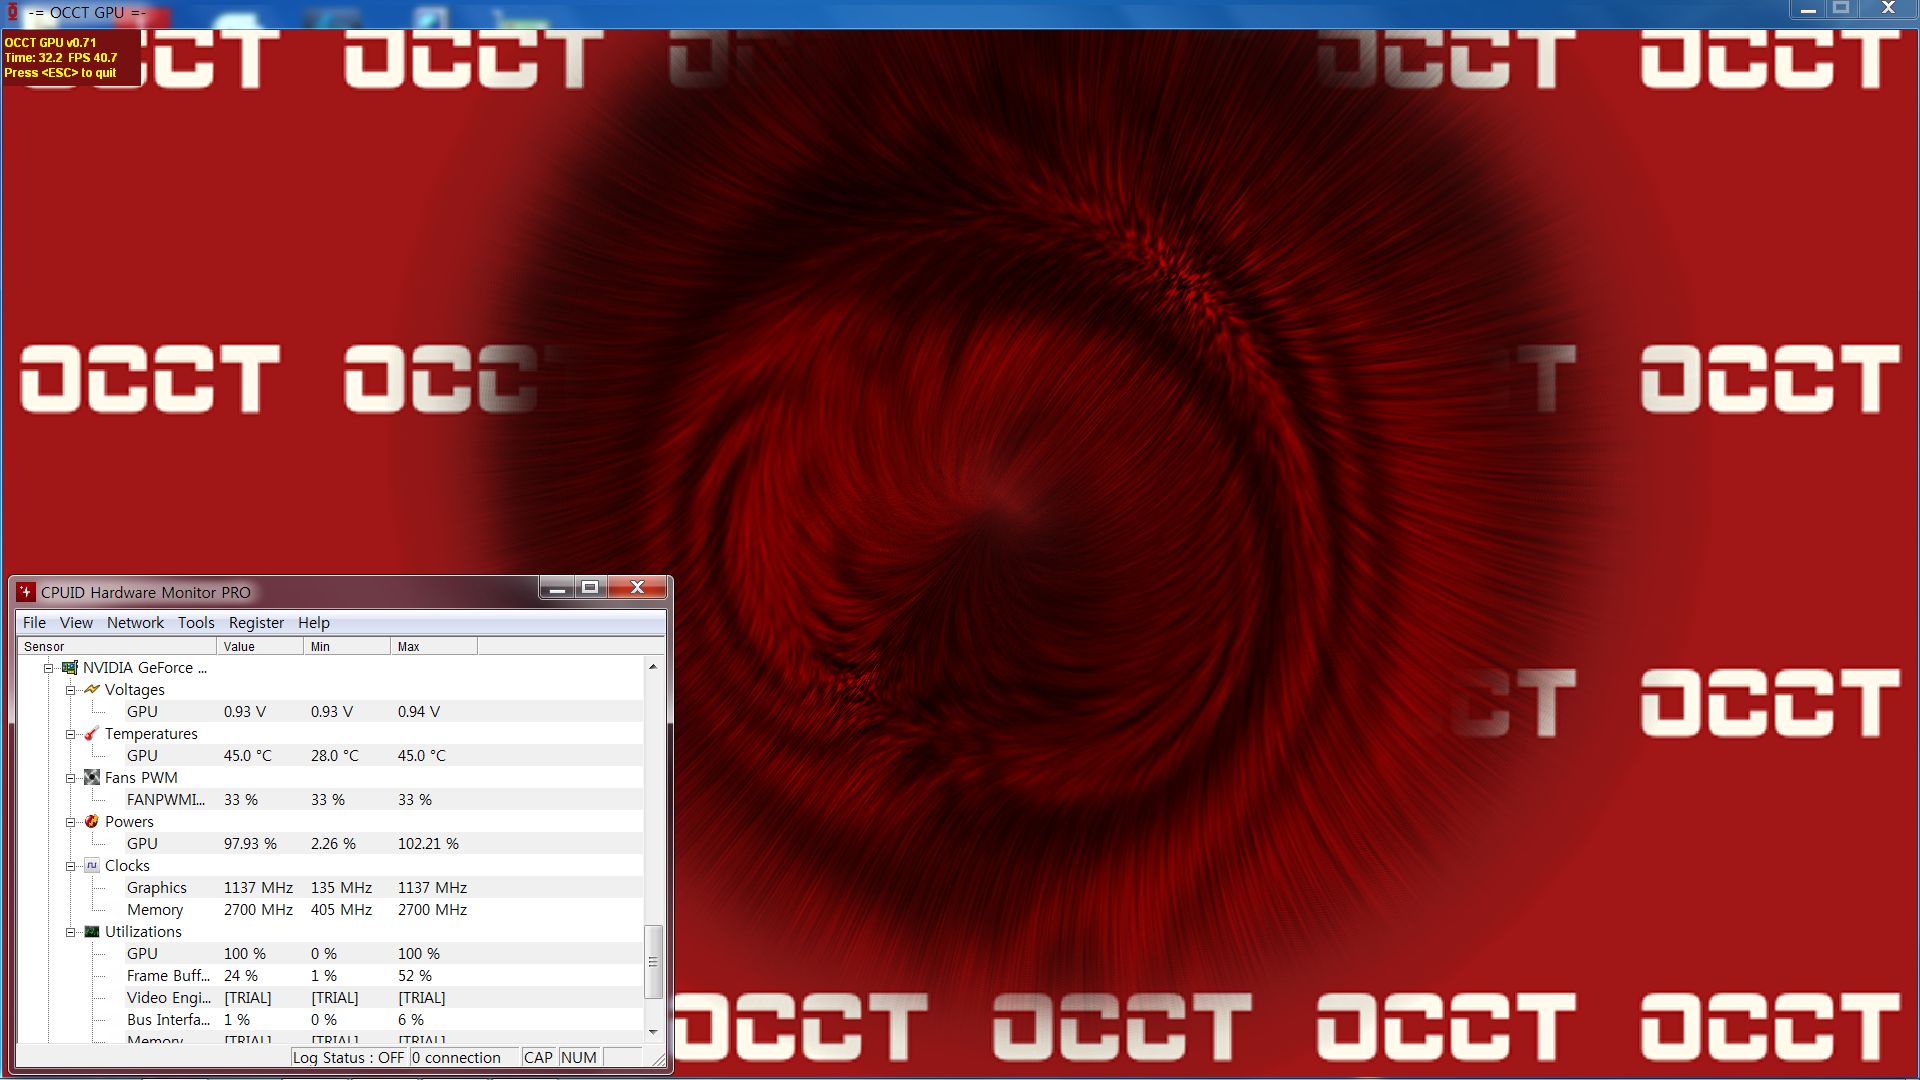The width and height of the screenshot is (1920, 1080).
Task: Click the scrollbar down arrow in sensor list
Action: (x=653, y=1032)
